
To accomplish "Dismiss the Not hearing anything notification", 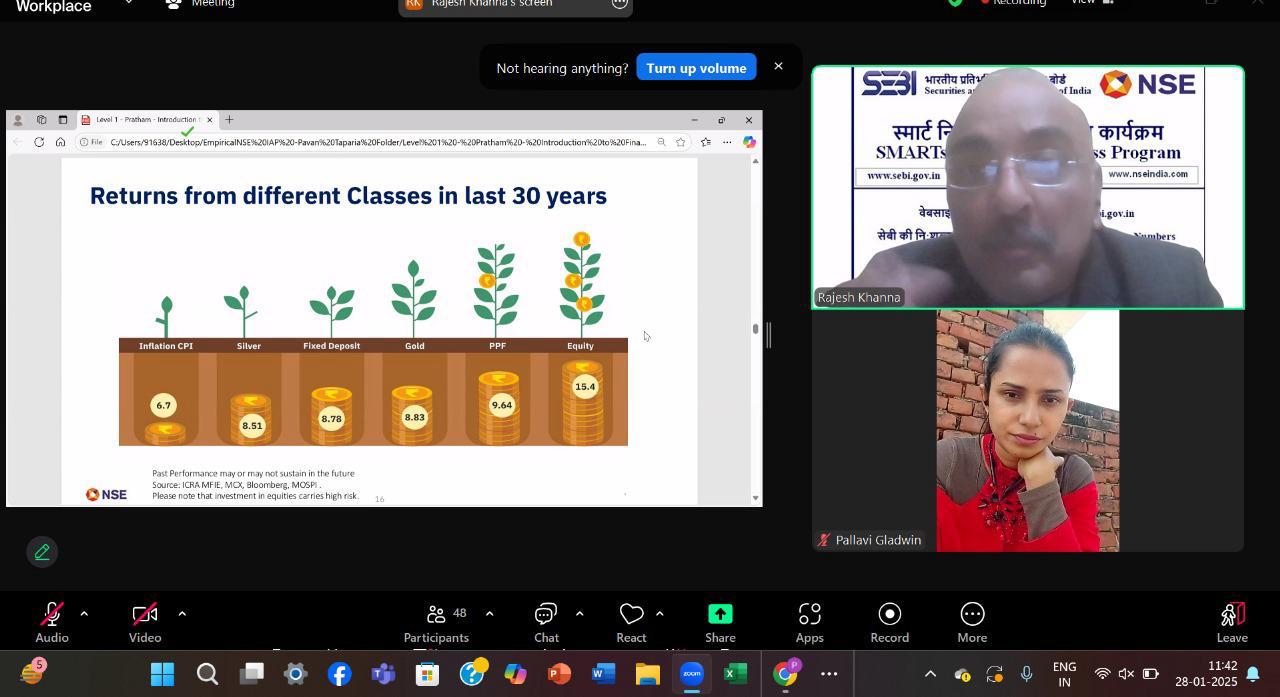I will pyautogui.click(x=778, y=66).
